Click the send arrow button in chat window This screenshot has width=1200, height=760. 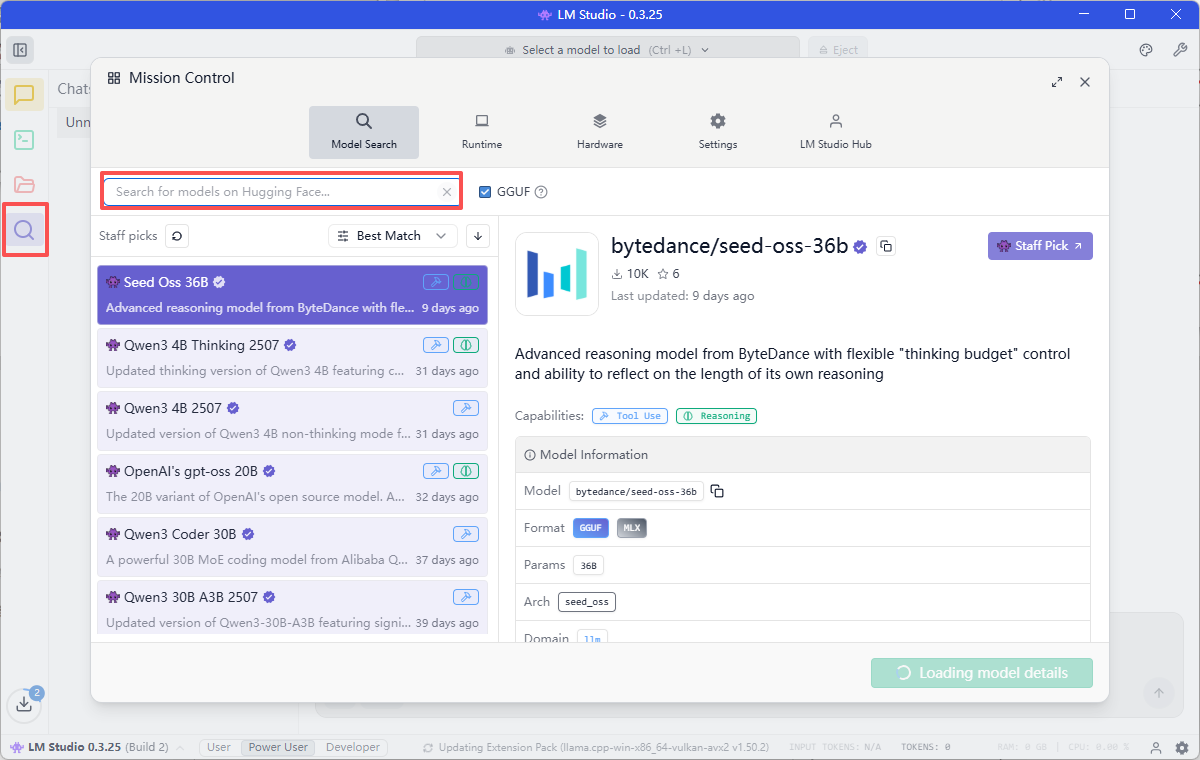tap(1159, 692)
